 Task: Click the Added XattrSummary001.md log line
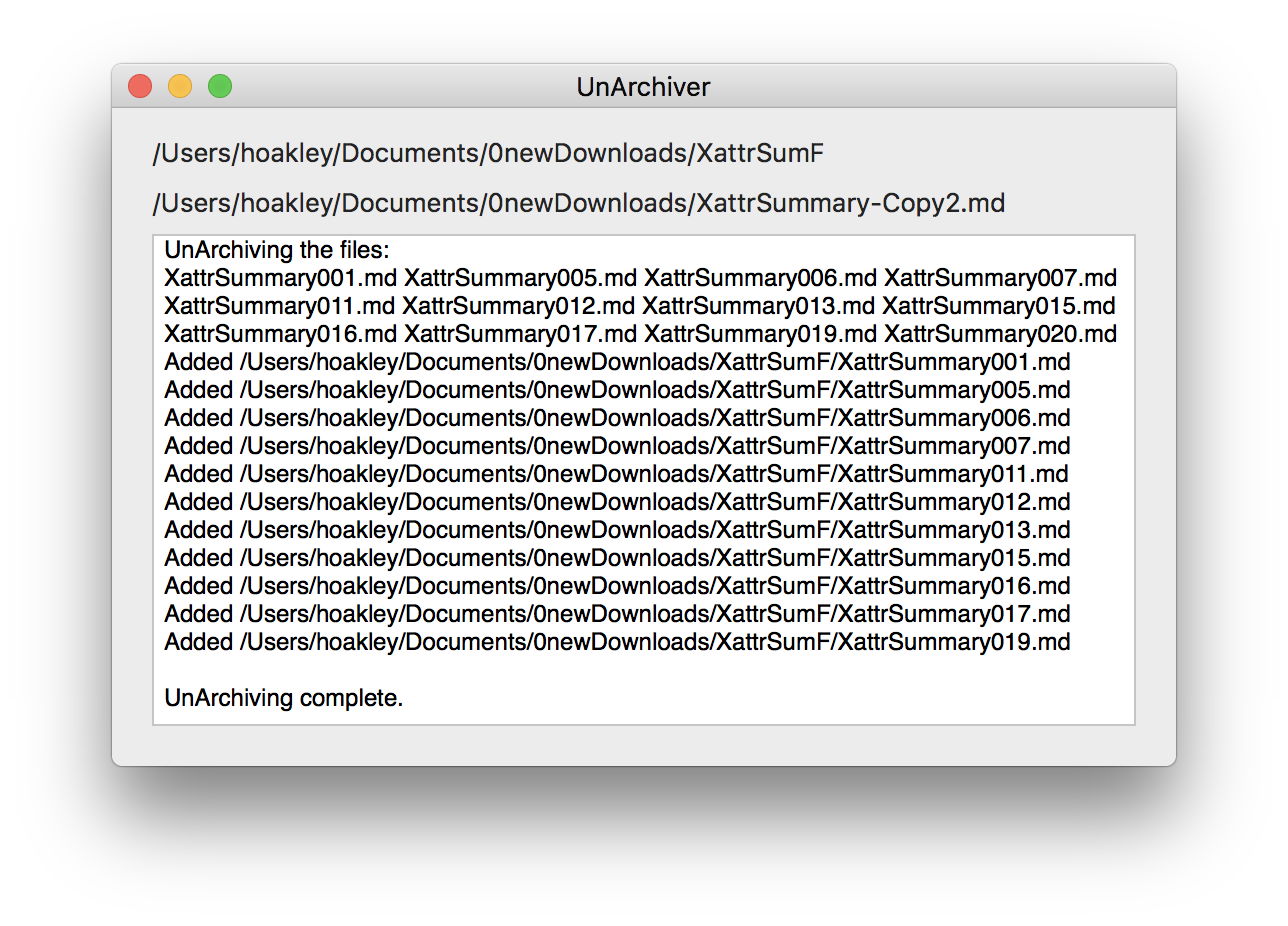(x=617, y=362)
